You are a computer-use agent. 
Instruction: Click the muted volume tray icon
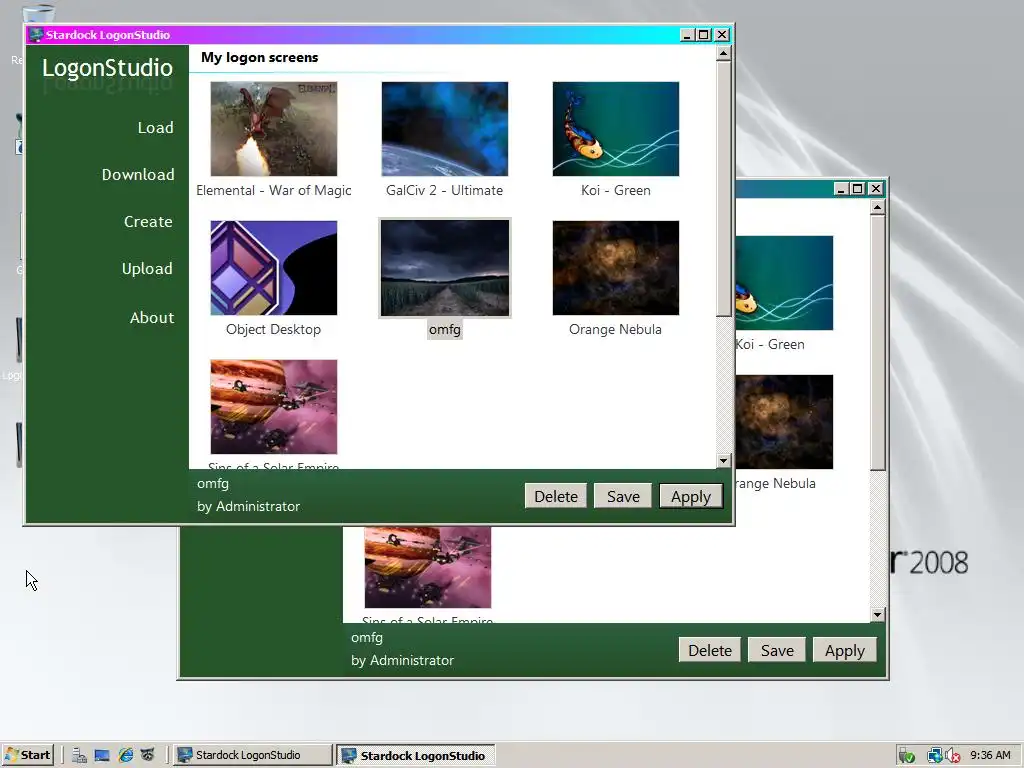(953, 756)
